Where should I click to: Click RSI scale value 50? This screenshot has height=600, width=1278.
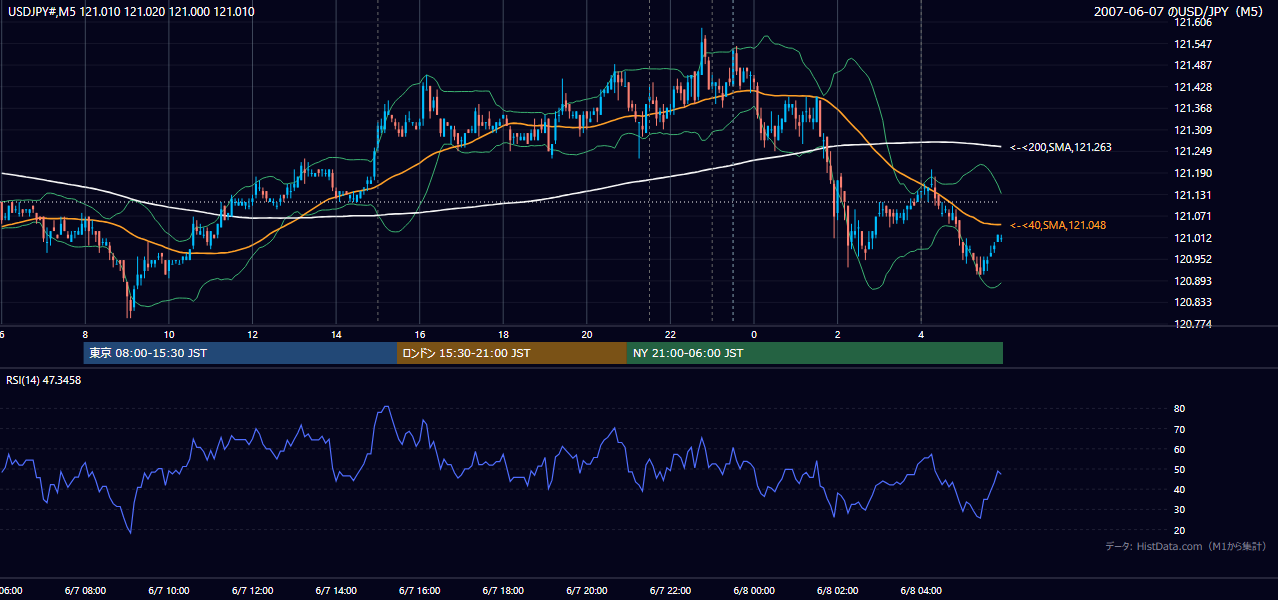coord(1180,469)
